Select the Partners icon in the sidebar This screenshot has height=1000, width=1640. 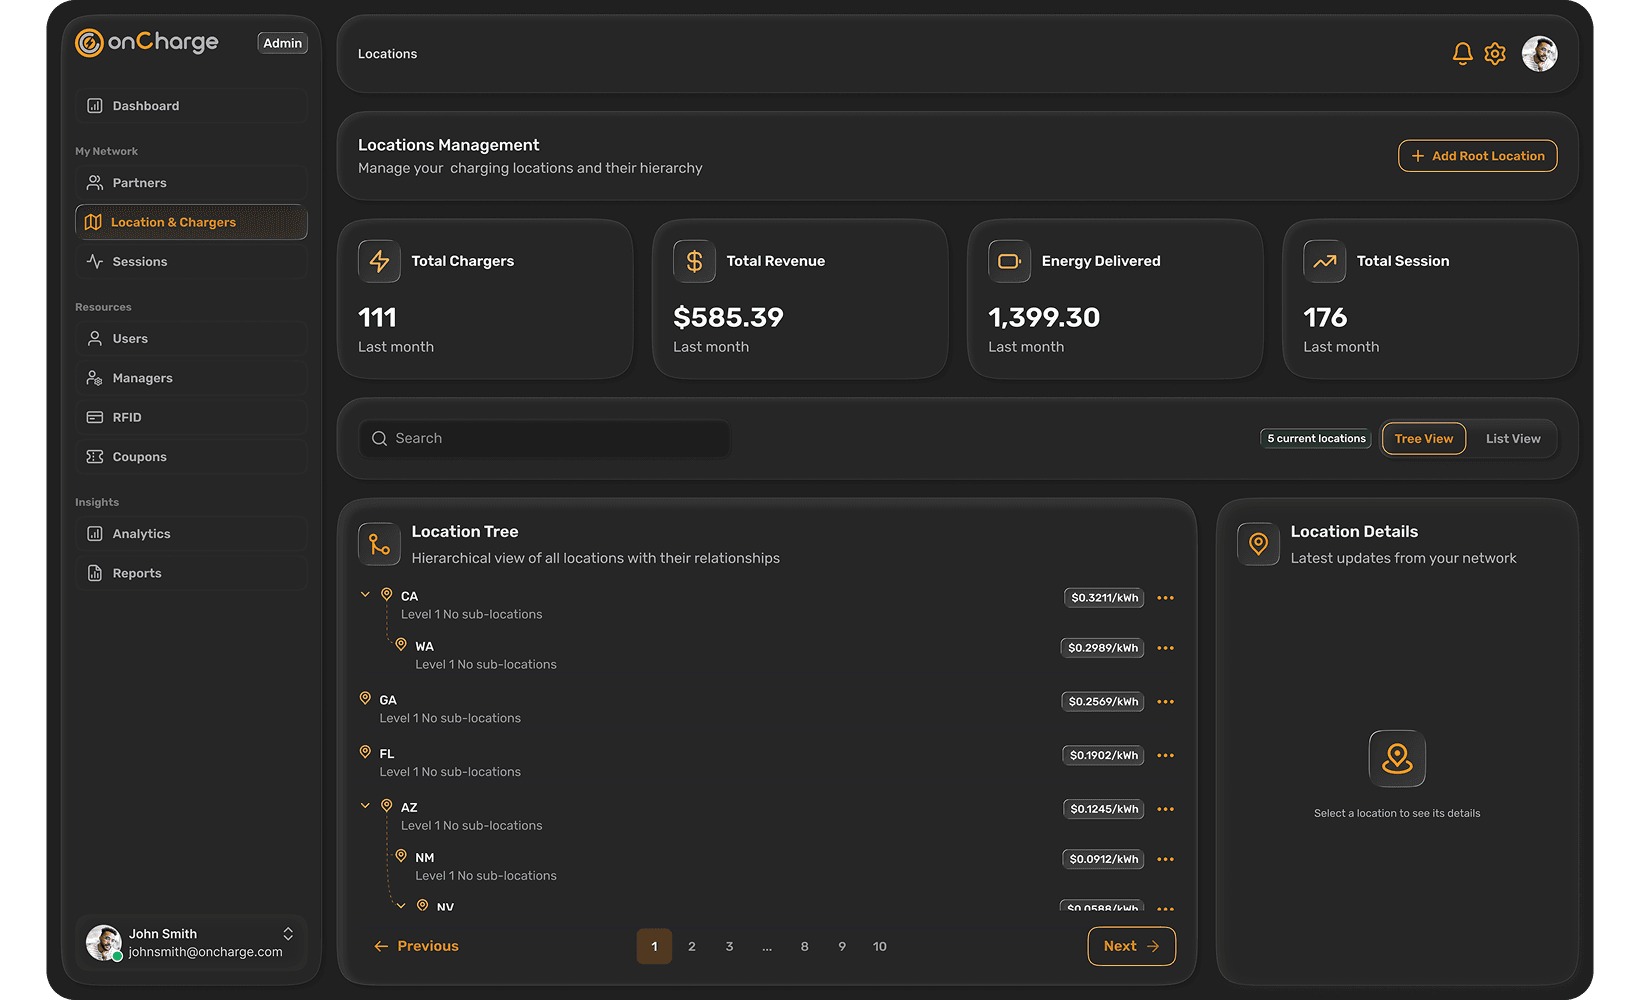pyautogui.click(x=95, y=182)
